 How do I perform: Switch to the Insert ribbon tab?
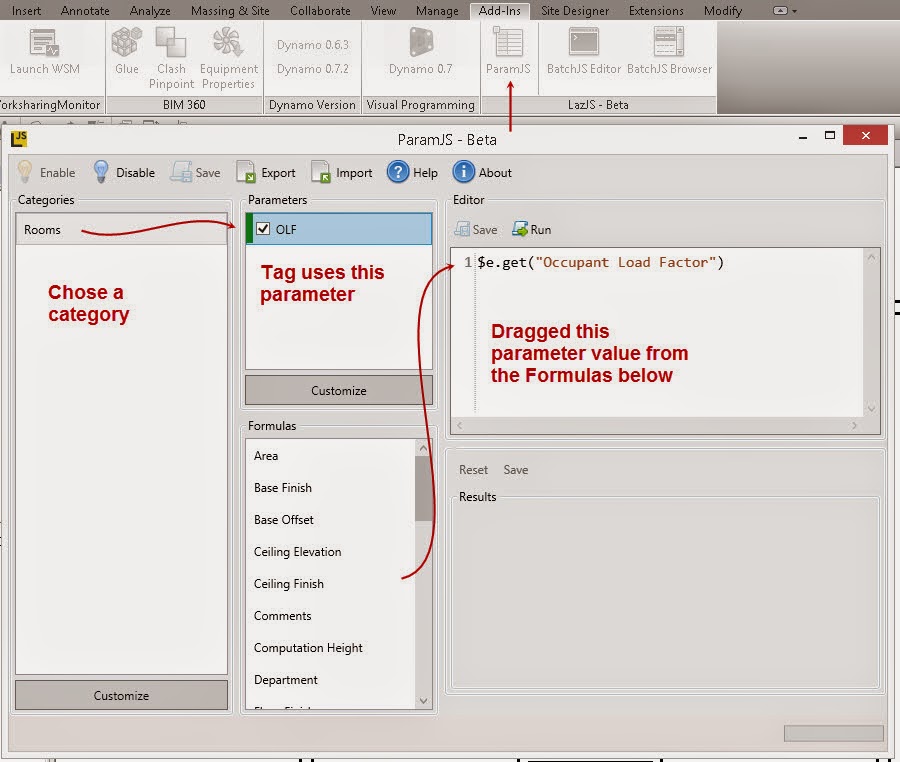(26, 10)
